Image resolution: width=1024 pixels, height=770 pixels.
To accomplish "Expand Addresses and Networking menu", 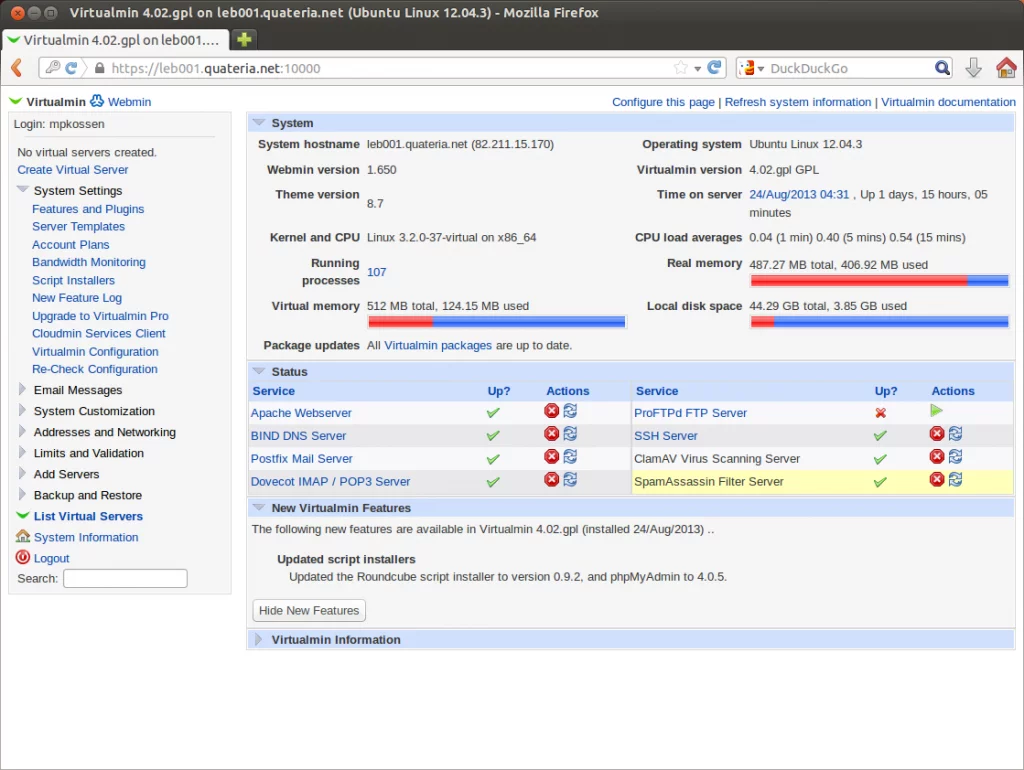I will [22, 431].
